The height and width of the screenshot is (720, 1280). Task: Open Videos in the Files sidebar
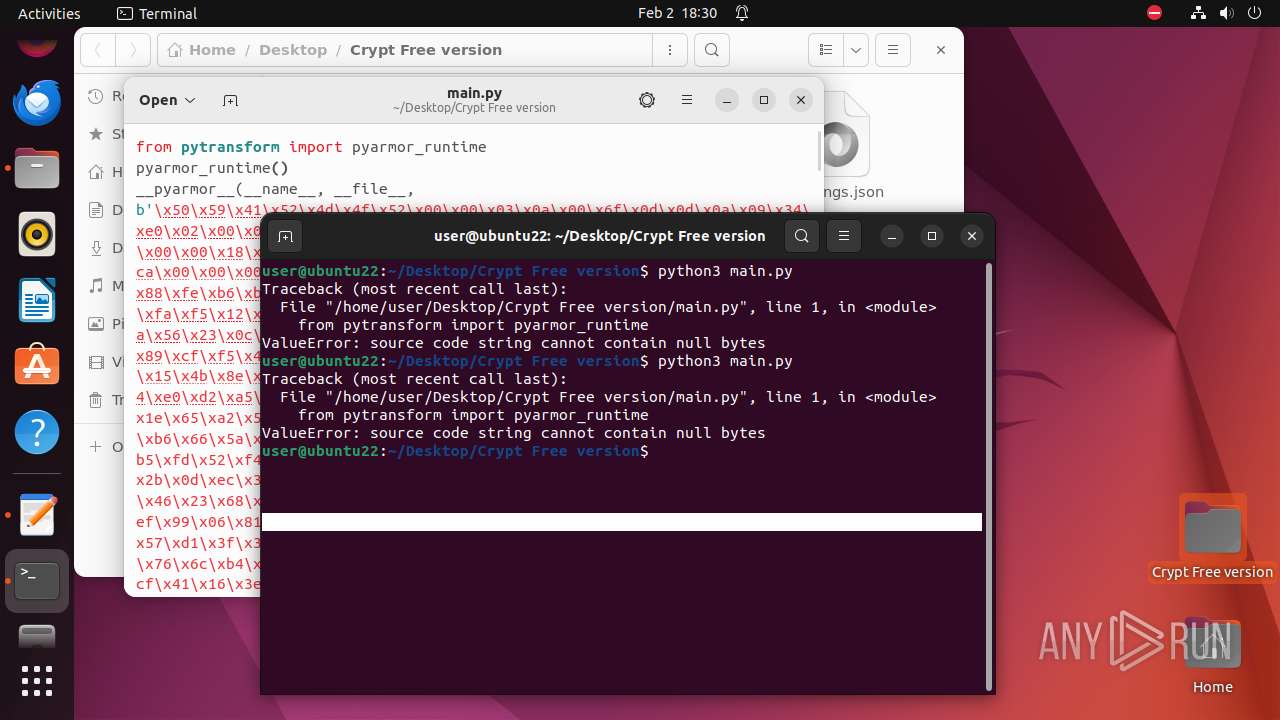click(104, 362)
